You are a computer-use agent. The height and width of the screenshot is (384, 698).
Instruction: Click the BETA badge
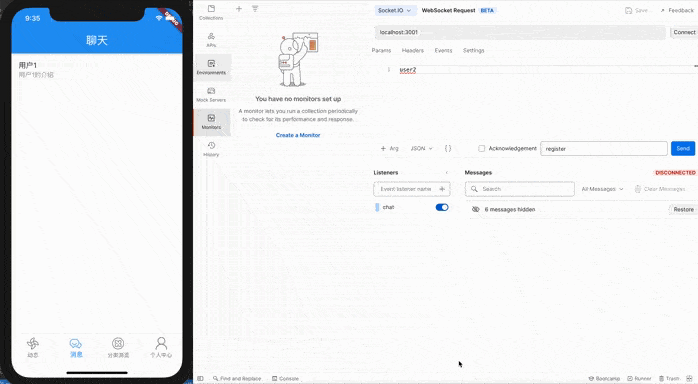[x=487, y=10]
